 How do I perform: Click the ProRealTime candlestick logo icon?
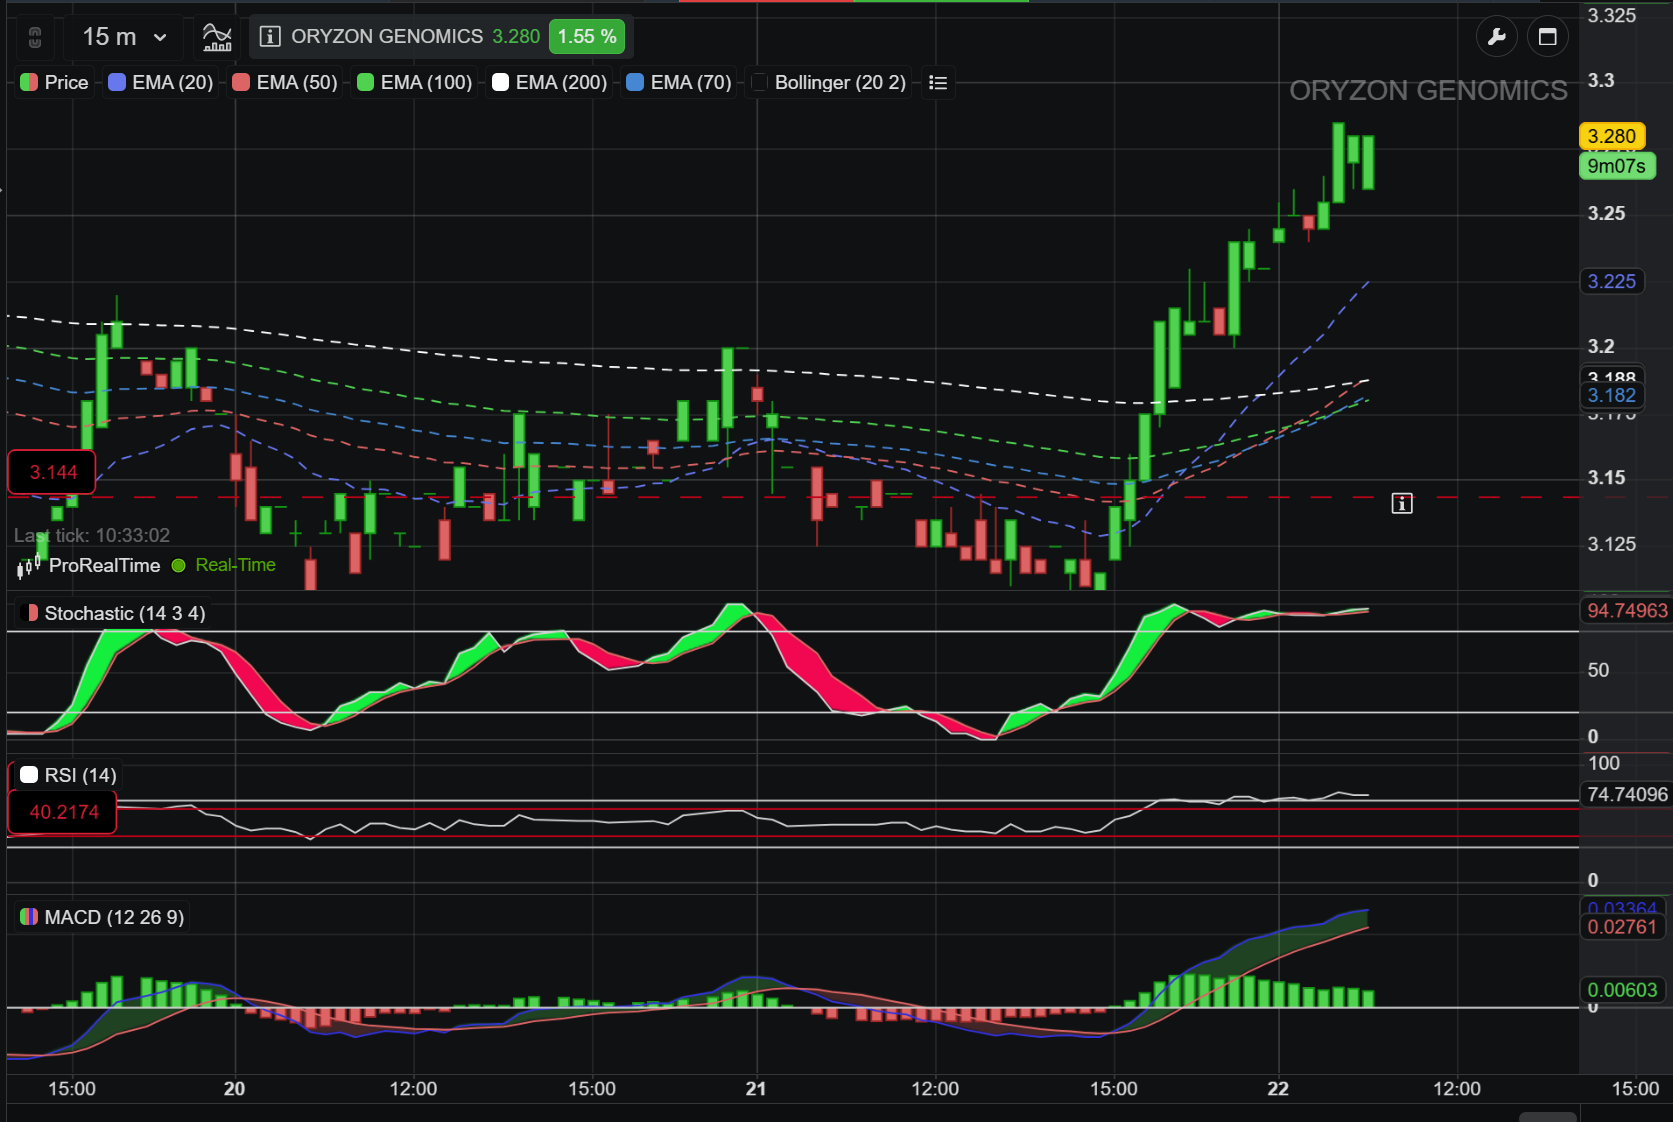pyautogui.click(x=29, y=565)
